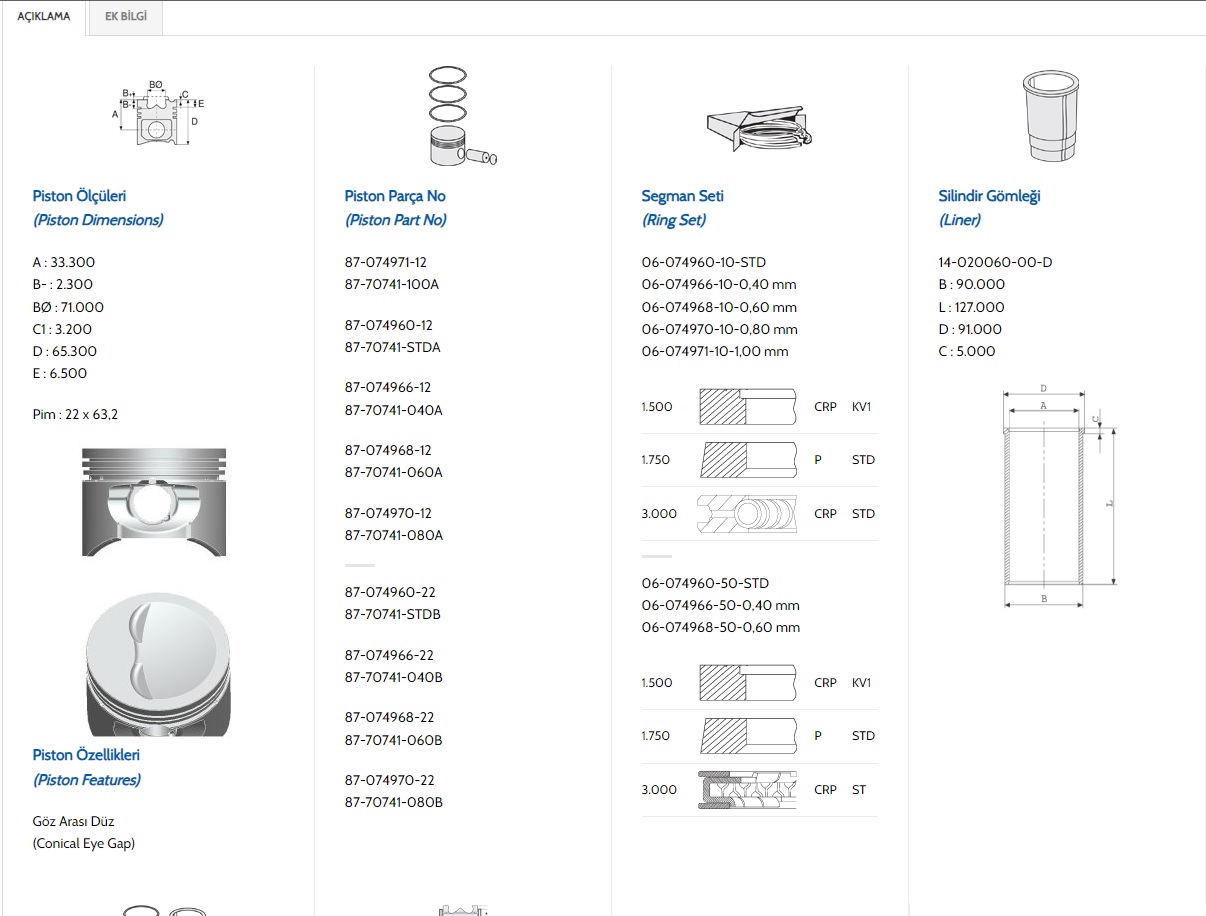Image resolution: width=1206 pixels, height=916 pixels.
Task: Open the piston top crown view image
Action: coord(159,660)
